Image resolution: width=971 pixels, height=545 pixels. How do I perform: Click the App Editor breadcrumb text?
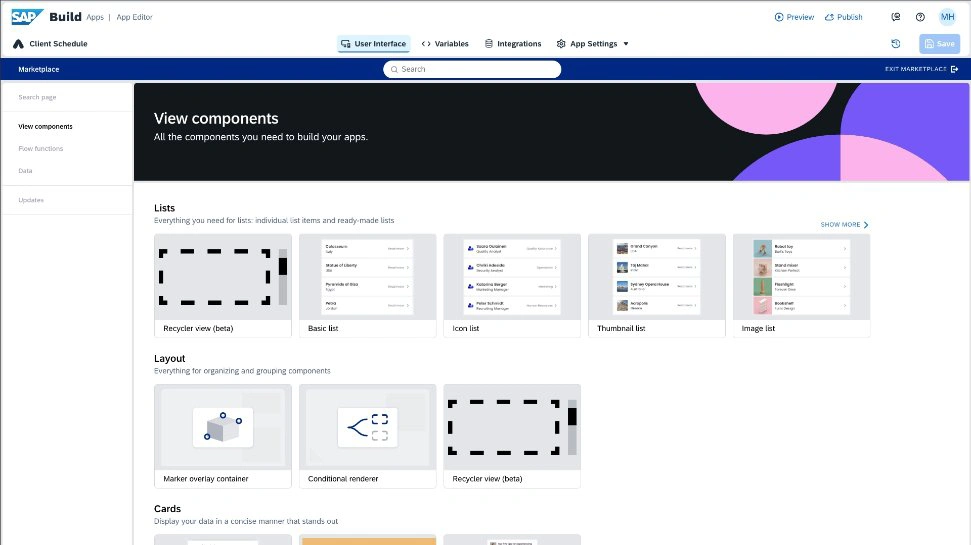[134, 17]
